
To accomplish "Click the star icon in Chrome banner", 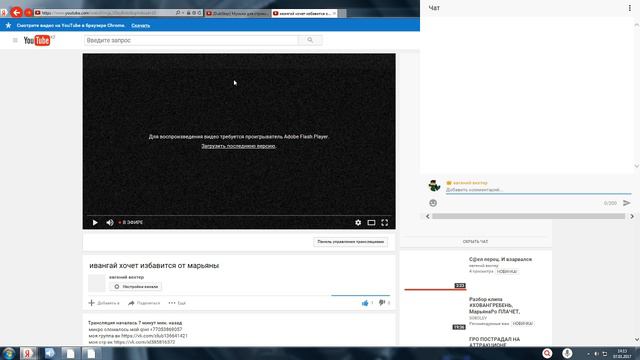I will tap(8, 25).
